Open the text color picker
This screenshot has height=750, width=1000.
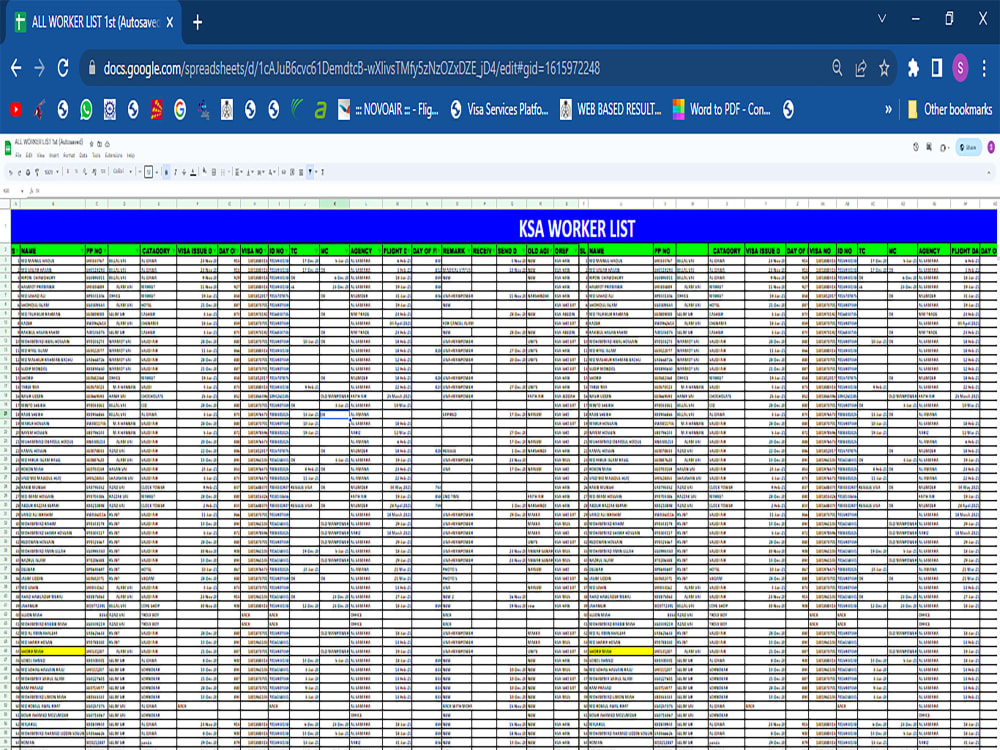(x=193, y=172)
